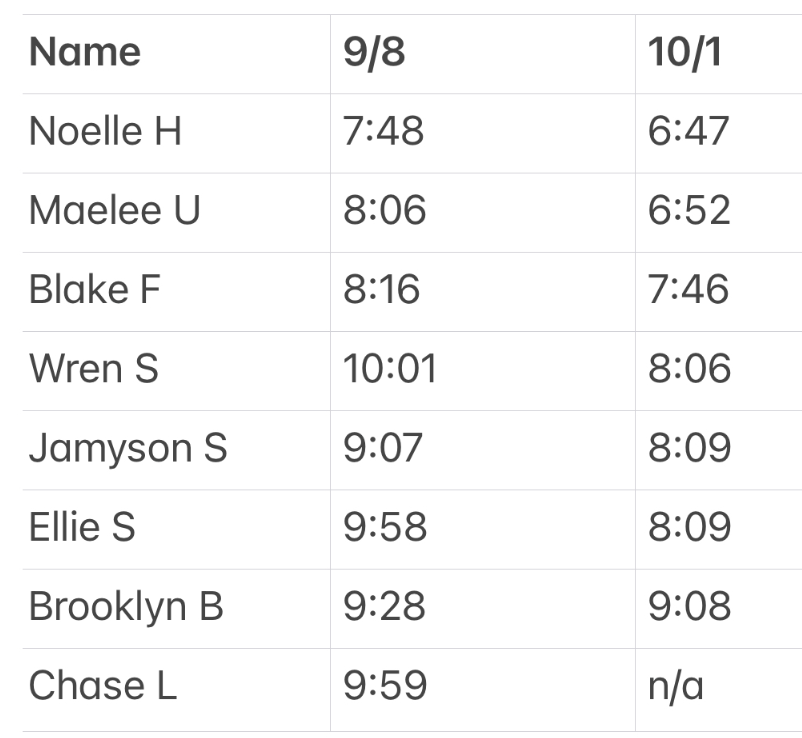The image size is (802, 738).
Task: Select Blake F's 9/8 time 8:16
Action: 381,289
